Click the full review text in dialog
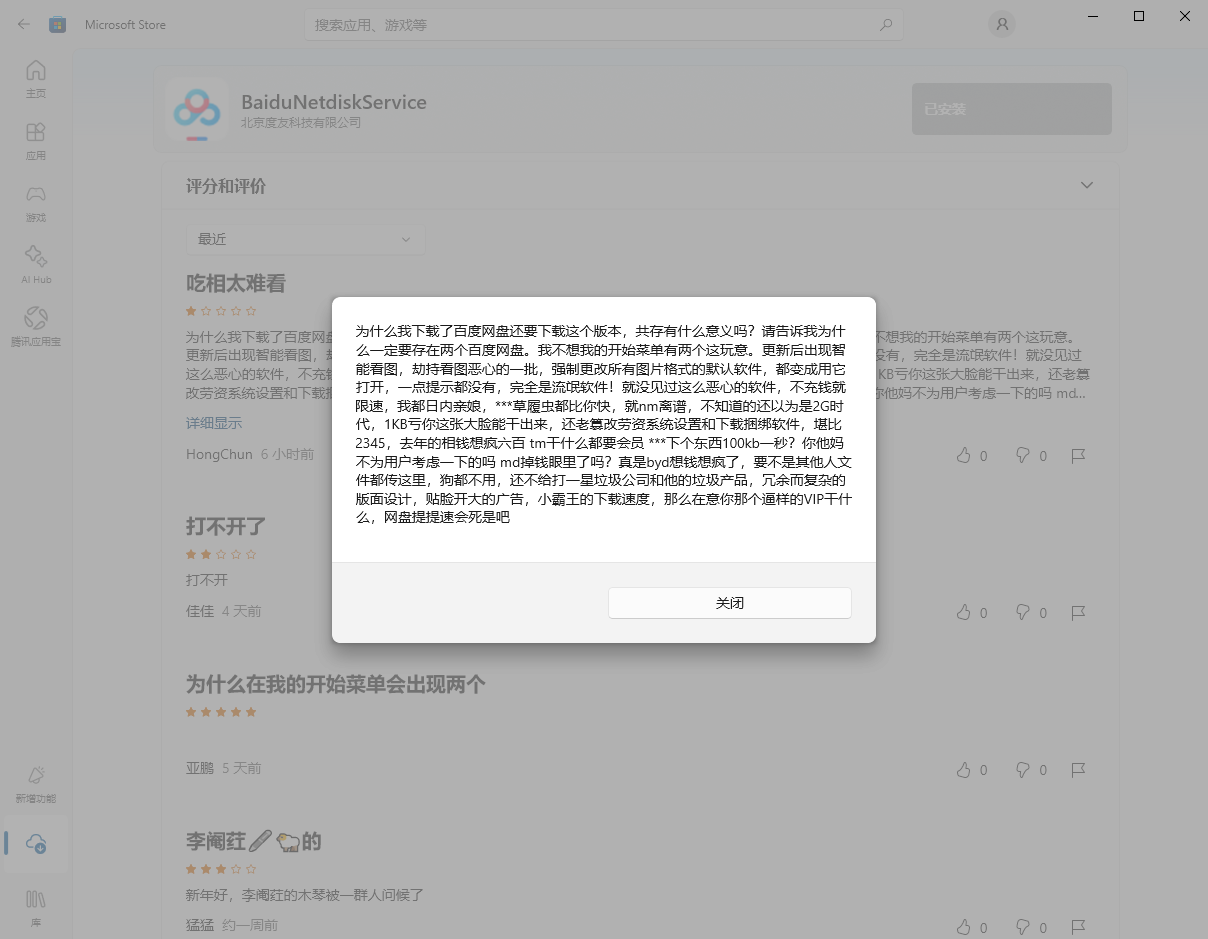 click(604, 424)
